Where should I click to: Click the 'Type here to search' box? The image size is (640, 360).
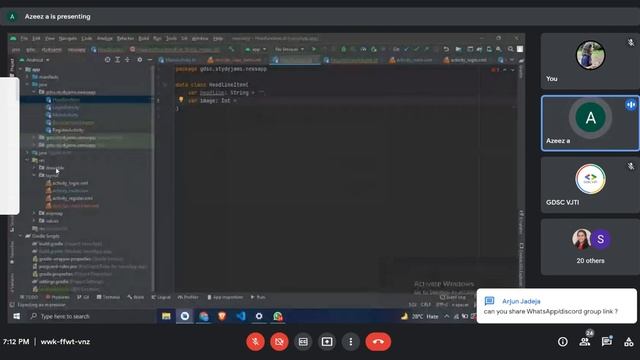[92, 316]
